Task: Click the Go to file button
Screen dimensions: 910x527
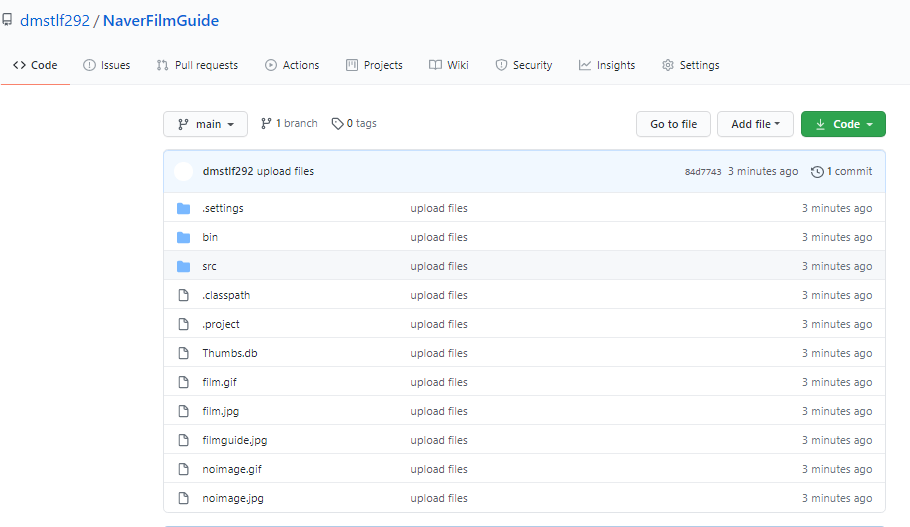Action: point(673,124)
